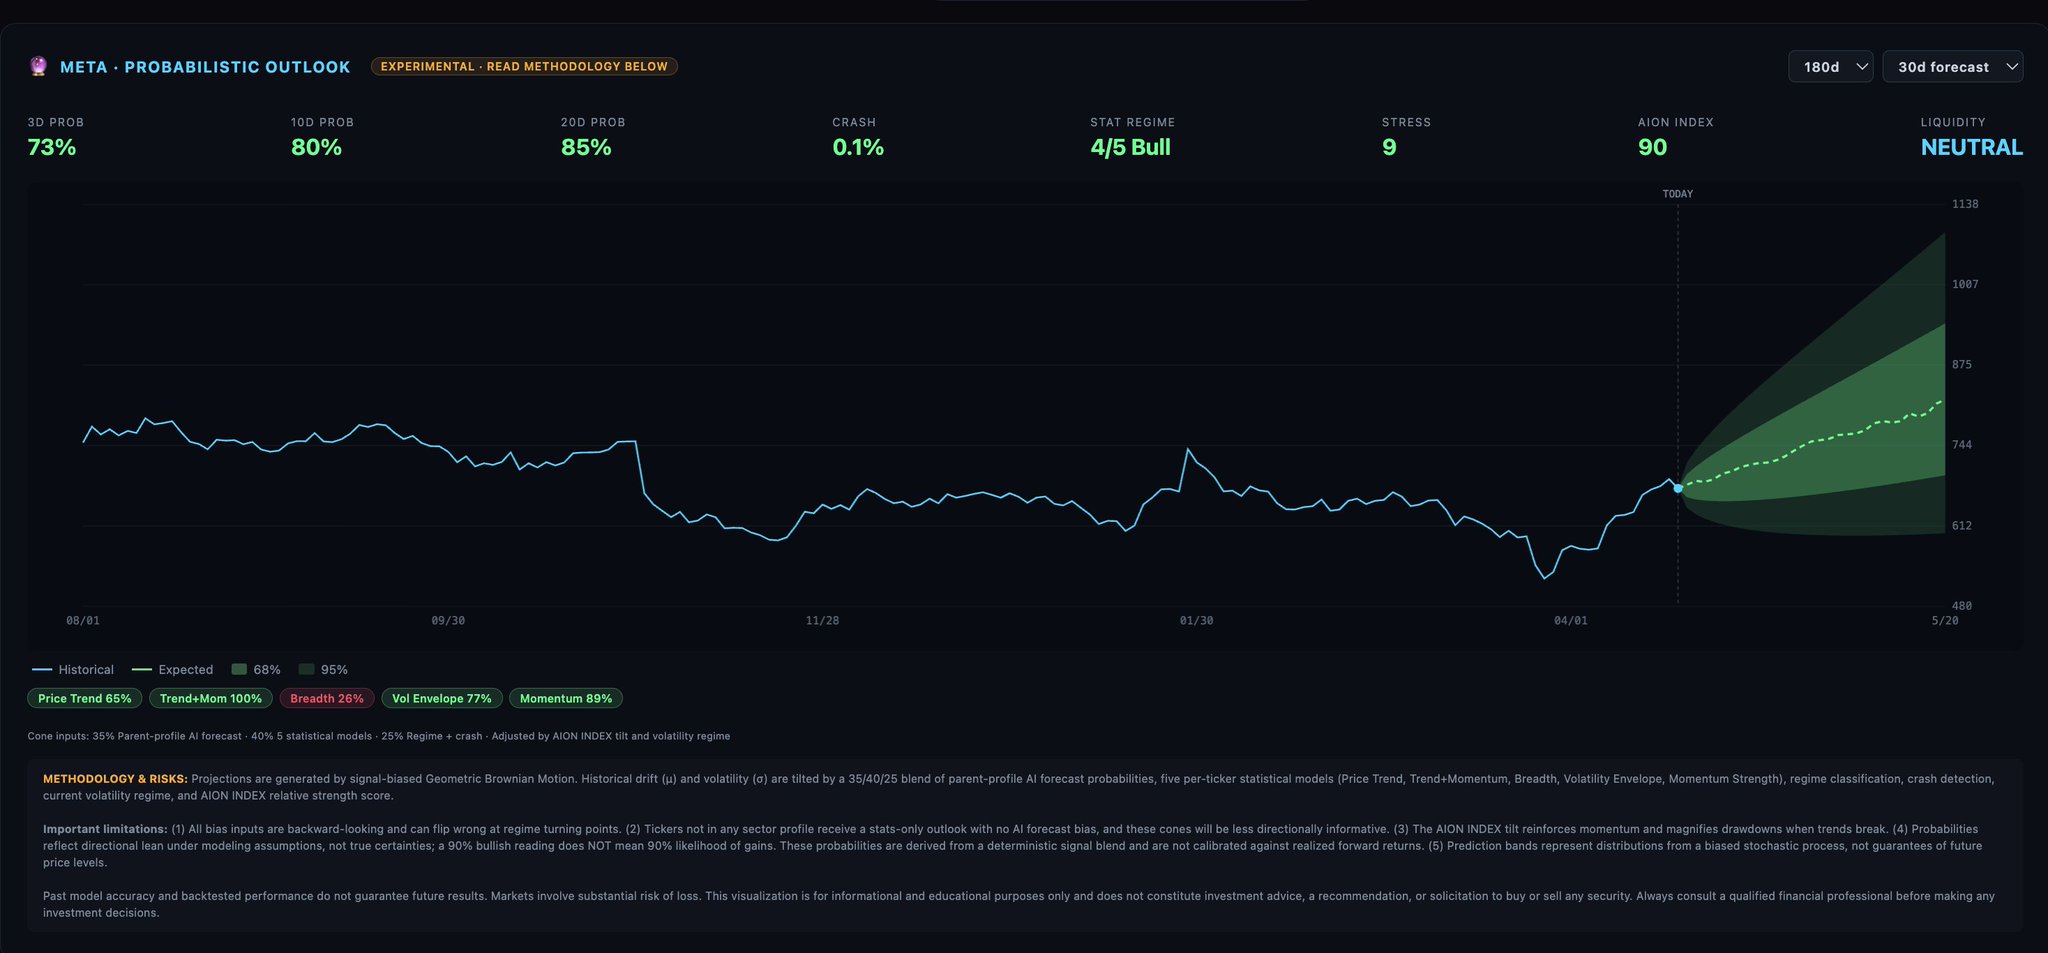
Task: Click the NEUTRAL liquidity indicator
Action: [1971, 148]
